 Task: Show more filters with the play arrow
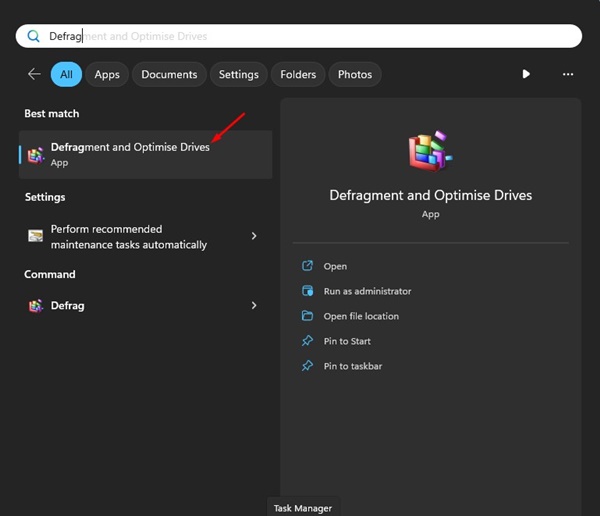click(526, 74)
